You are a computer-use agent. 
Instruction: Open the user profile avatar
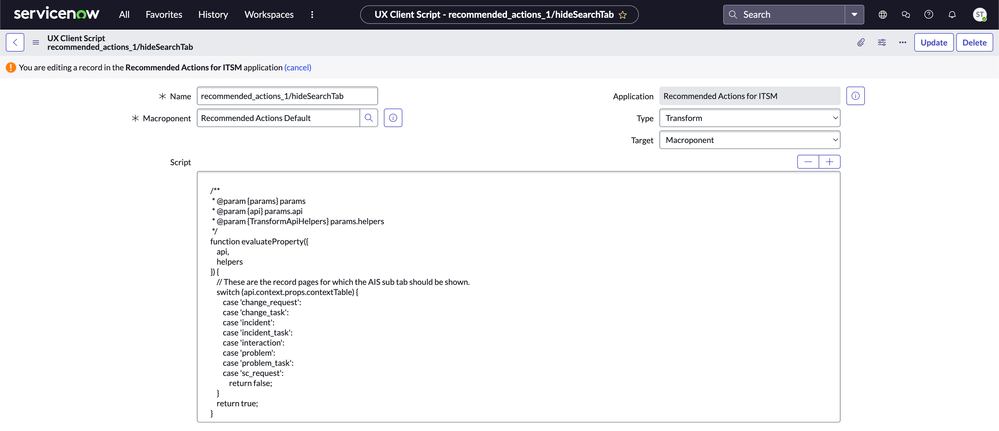click(x=980, y=14)
